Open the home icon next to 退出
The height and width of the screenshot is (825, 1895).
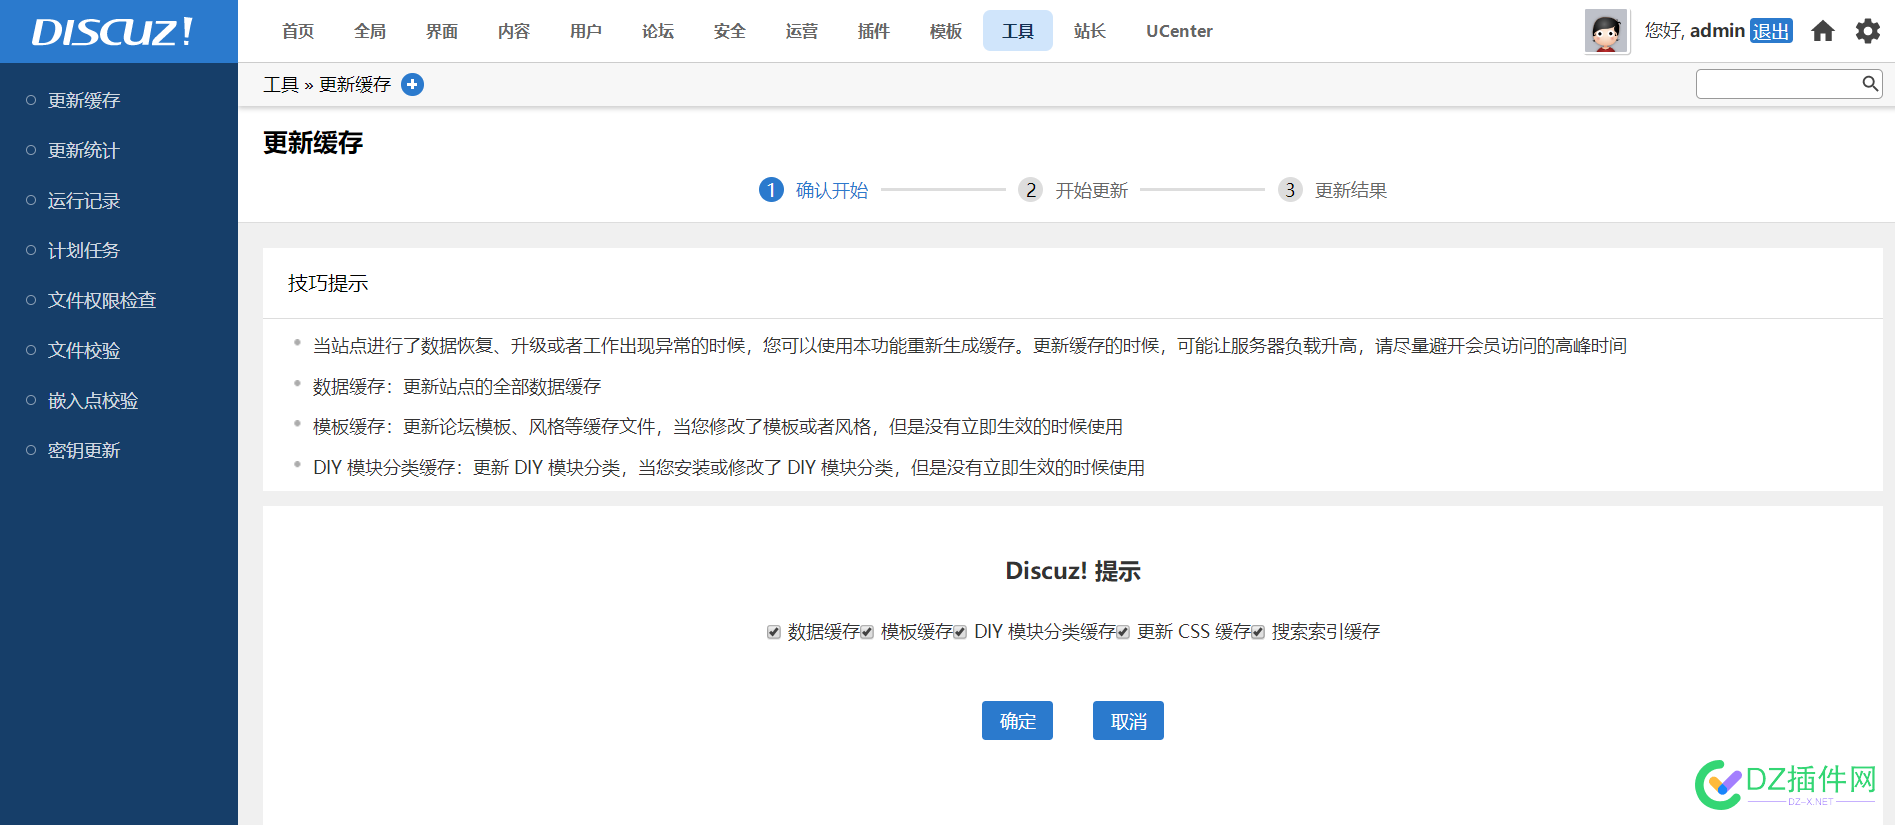pyautogui.click(x=1823, y=31)
